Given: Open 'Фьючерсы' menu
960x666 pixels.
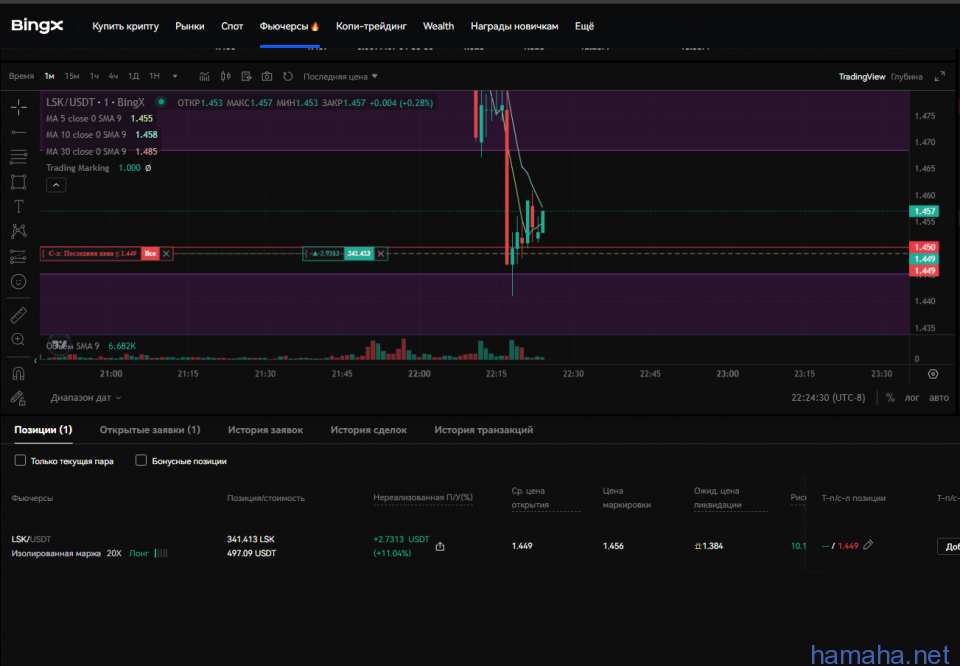Looking at the screenshot, I should (x=289, y=26).
